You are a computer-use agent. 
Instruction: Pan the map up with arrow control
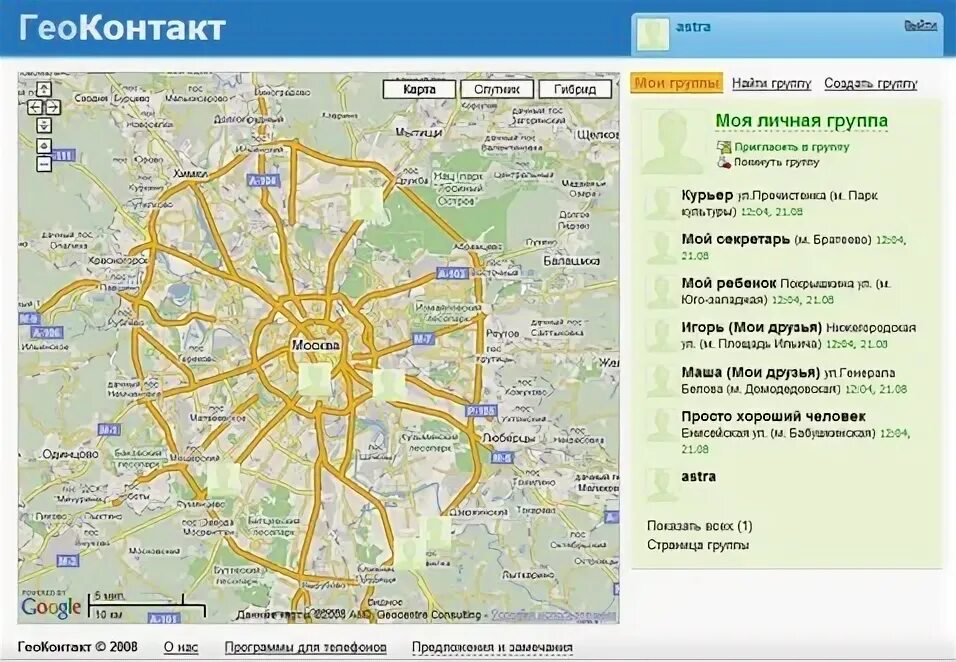(44, 89)
